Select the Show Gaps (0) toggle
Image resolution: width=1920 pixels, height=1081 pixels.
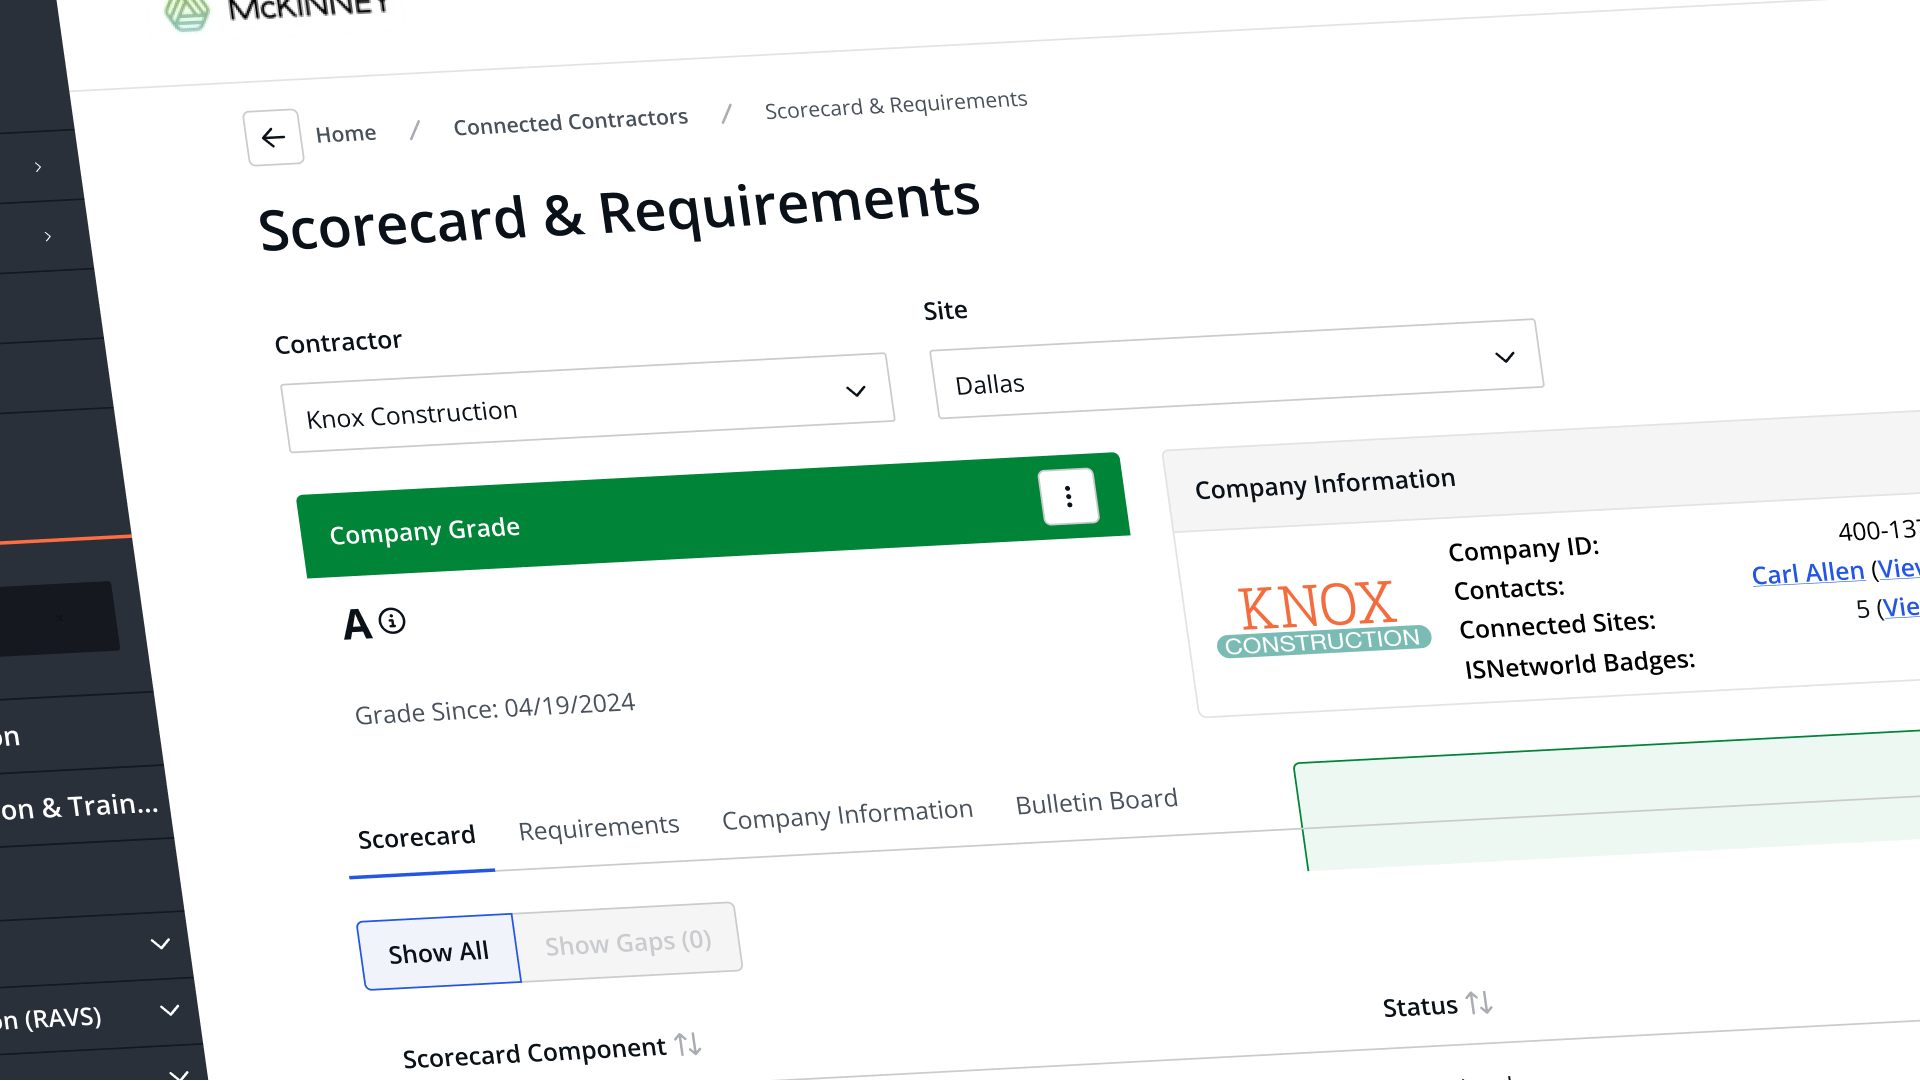tap(629, 942)
